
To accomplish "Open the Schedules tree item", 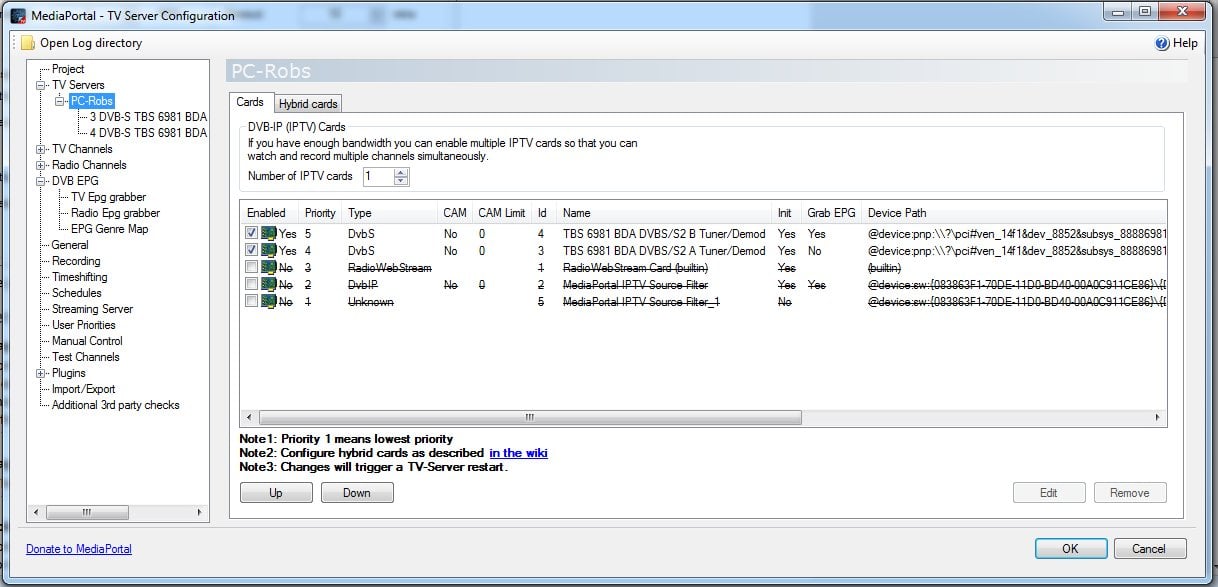I will [x=77, y=293].
